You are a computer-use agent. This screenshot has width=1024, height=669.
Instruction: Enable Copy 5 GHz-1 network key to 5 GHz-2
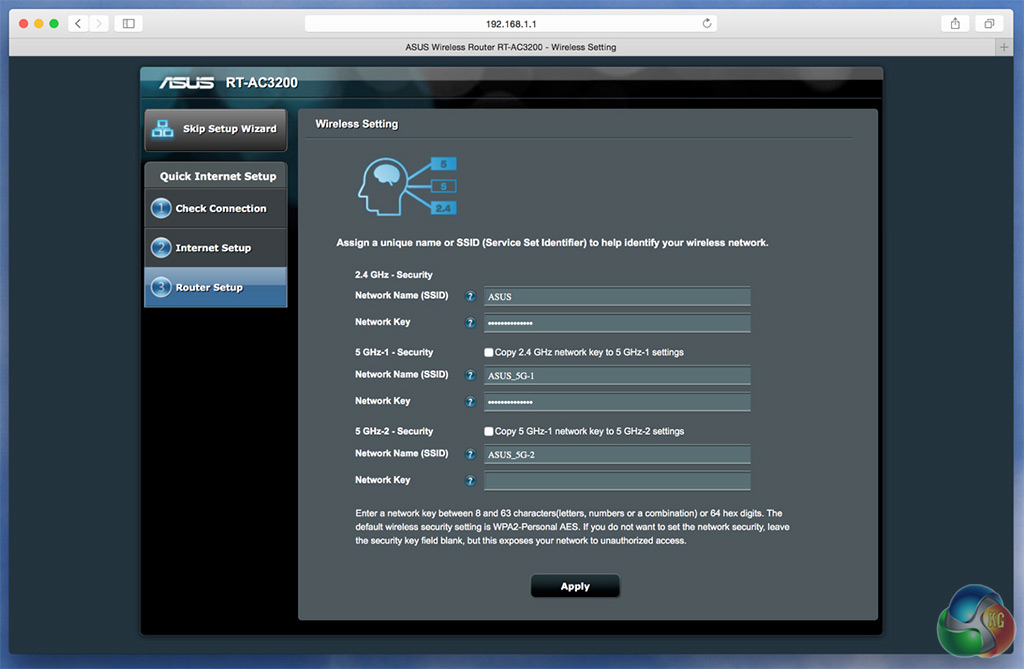(x=488, y=431)
